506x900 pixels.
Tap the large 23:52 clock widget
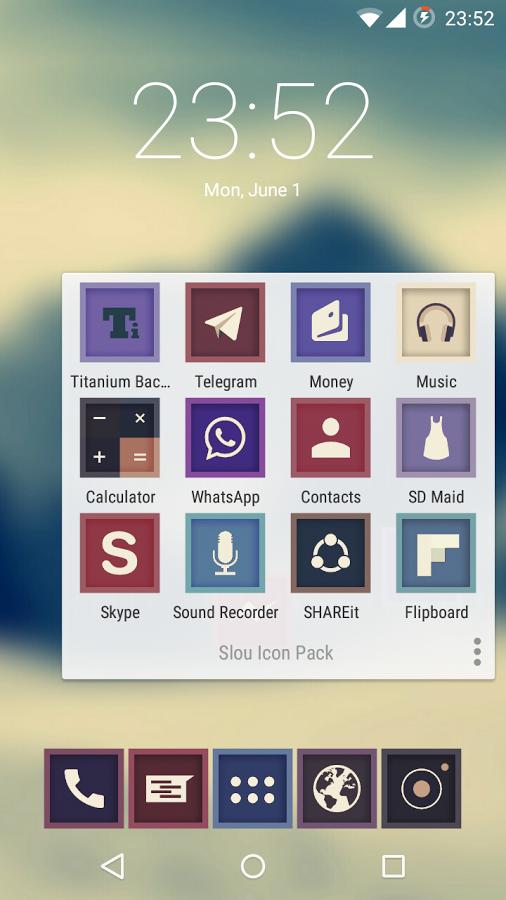pos(253,121)
